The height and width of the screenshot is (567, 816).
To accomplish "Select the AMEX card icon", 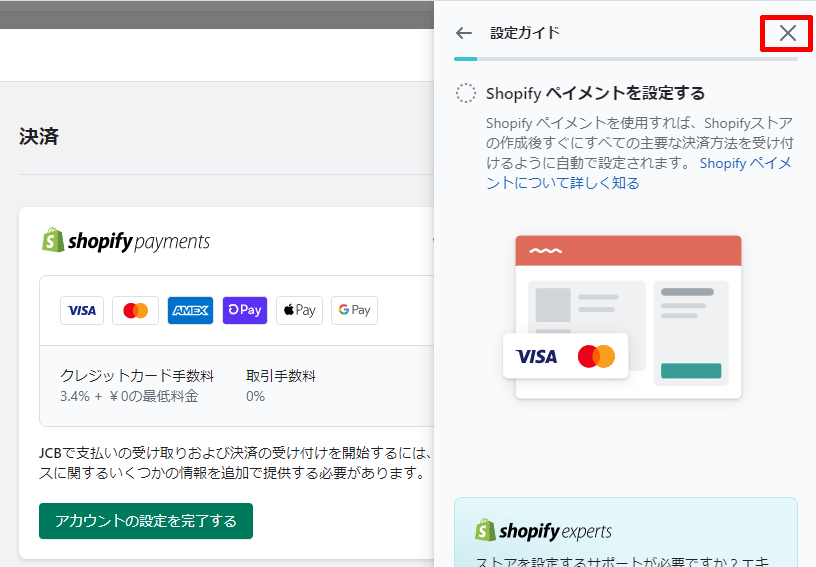I will pos(190,311).
